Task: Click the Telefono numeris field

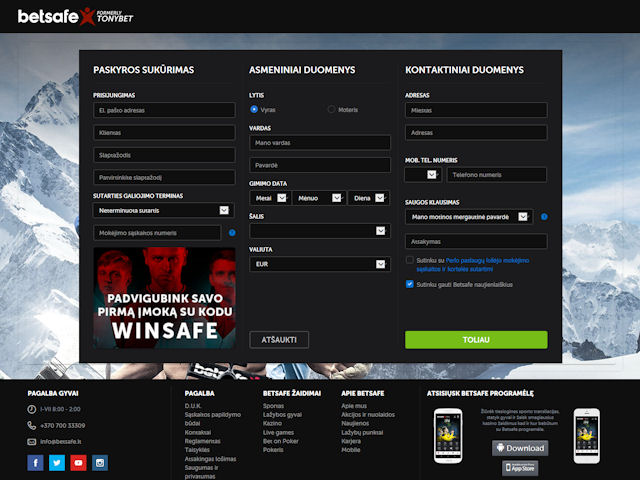Action: click(497, 175)
